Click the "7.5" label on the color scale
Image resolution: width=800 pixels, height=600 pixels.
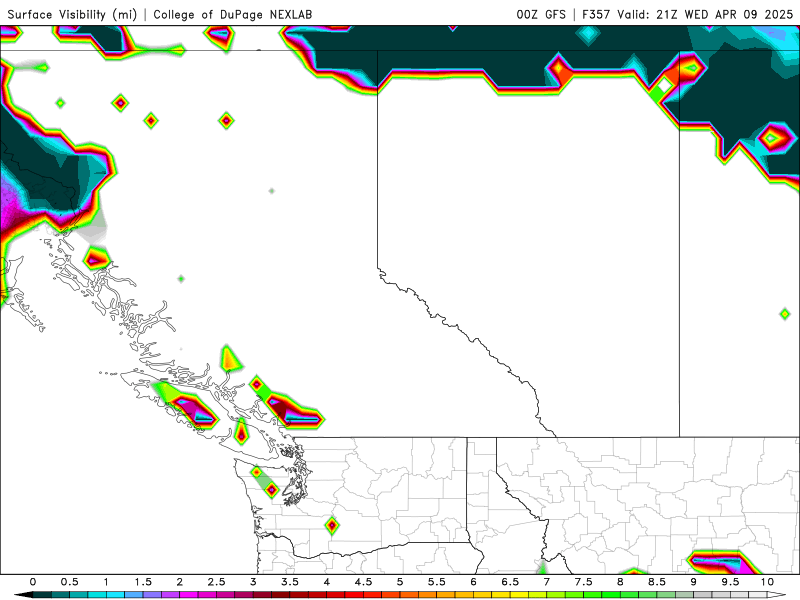coord(584,582)
